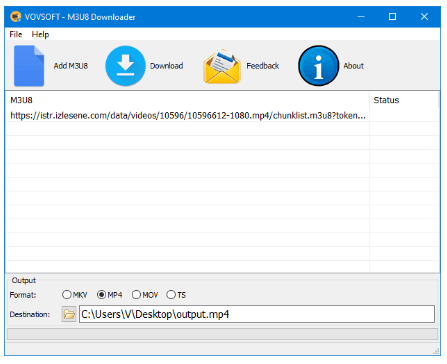
Task: Click the Add M3U8 label
Action: (x=71, y=66)
